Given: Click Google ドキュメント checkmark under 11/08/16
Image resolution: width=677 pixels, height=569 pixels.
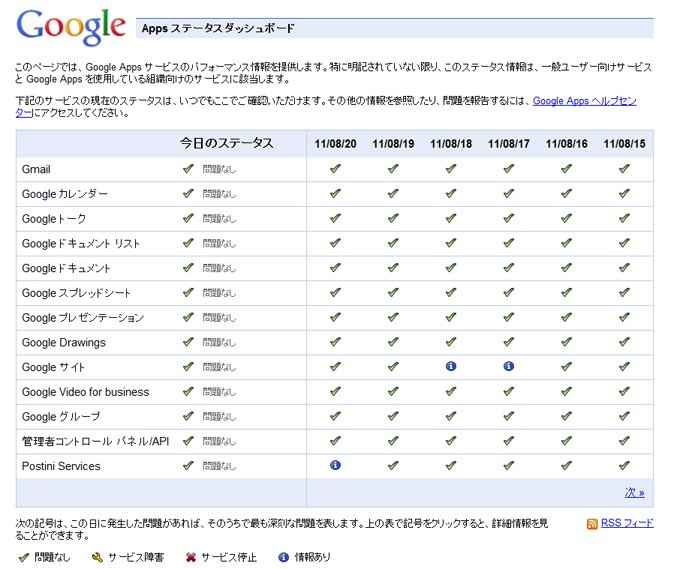Looking at the screenshot, I should click(566, 268).
